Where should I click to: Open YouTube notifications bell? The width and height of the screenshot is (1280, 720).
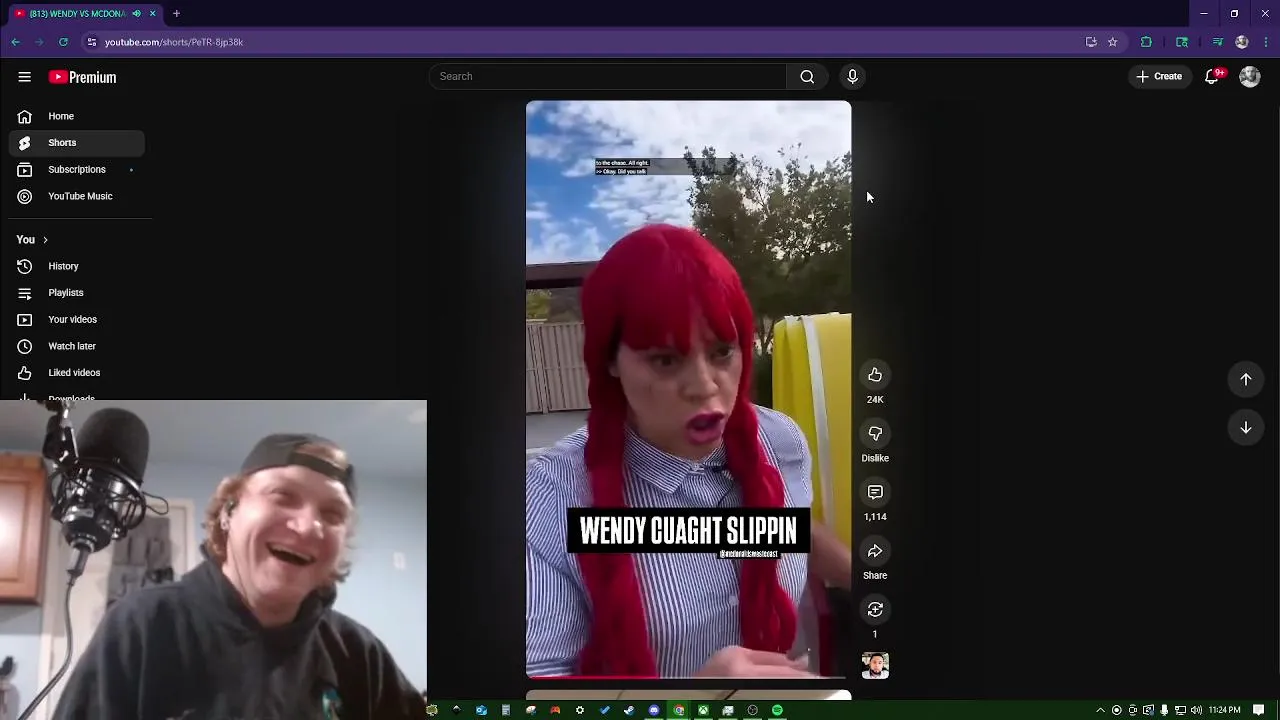(1212, 76)
